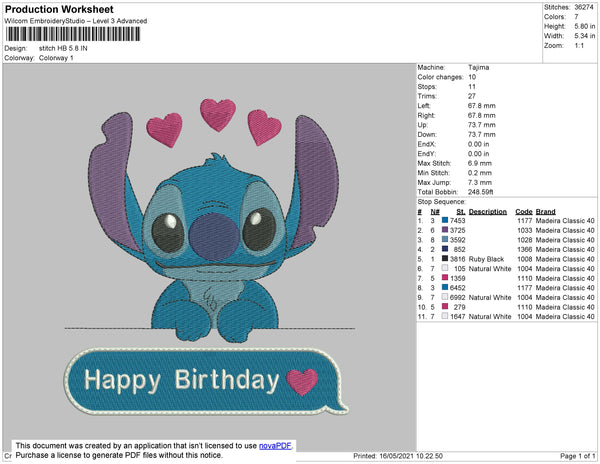The image size is (600, 464).
Task: Click the 'Stop Sequence:' label
Action: click(442, 202)
